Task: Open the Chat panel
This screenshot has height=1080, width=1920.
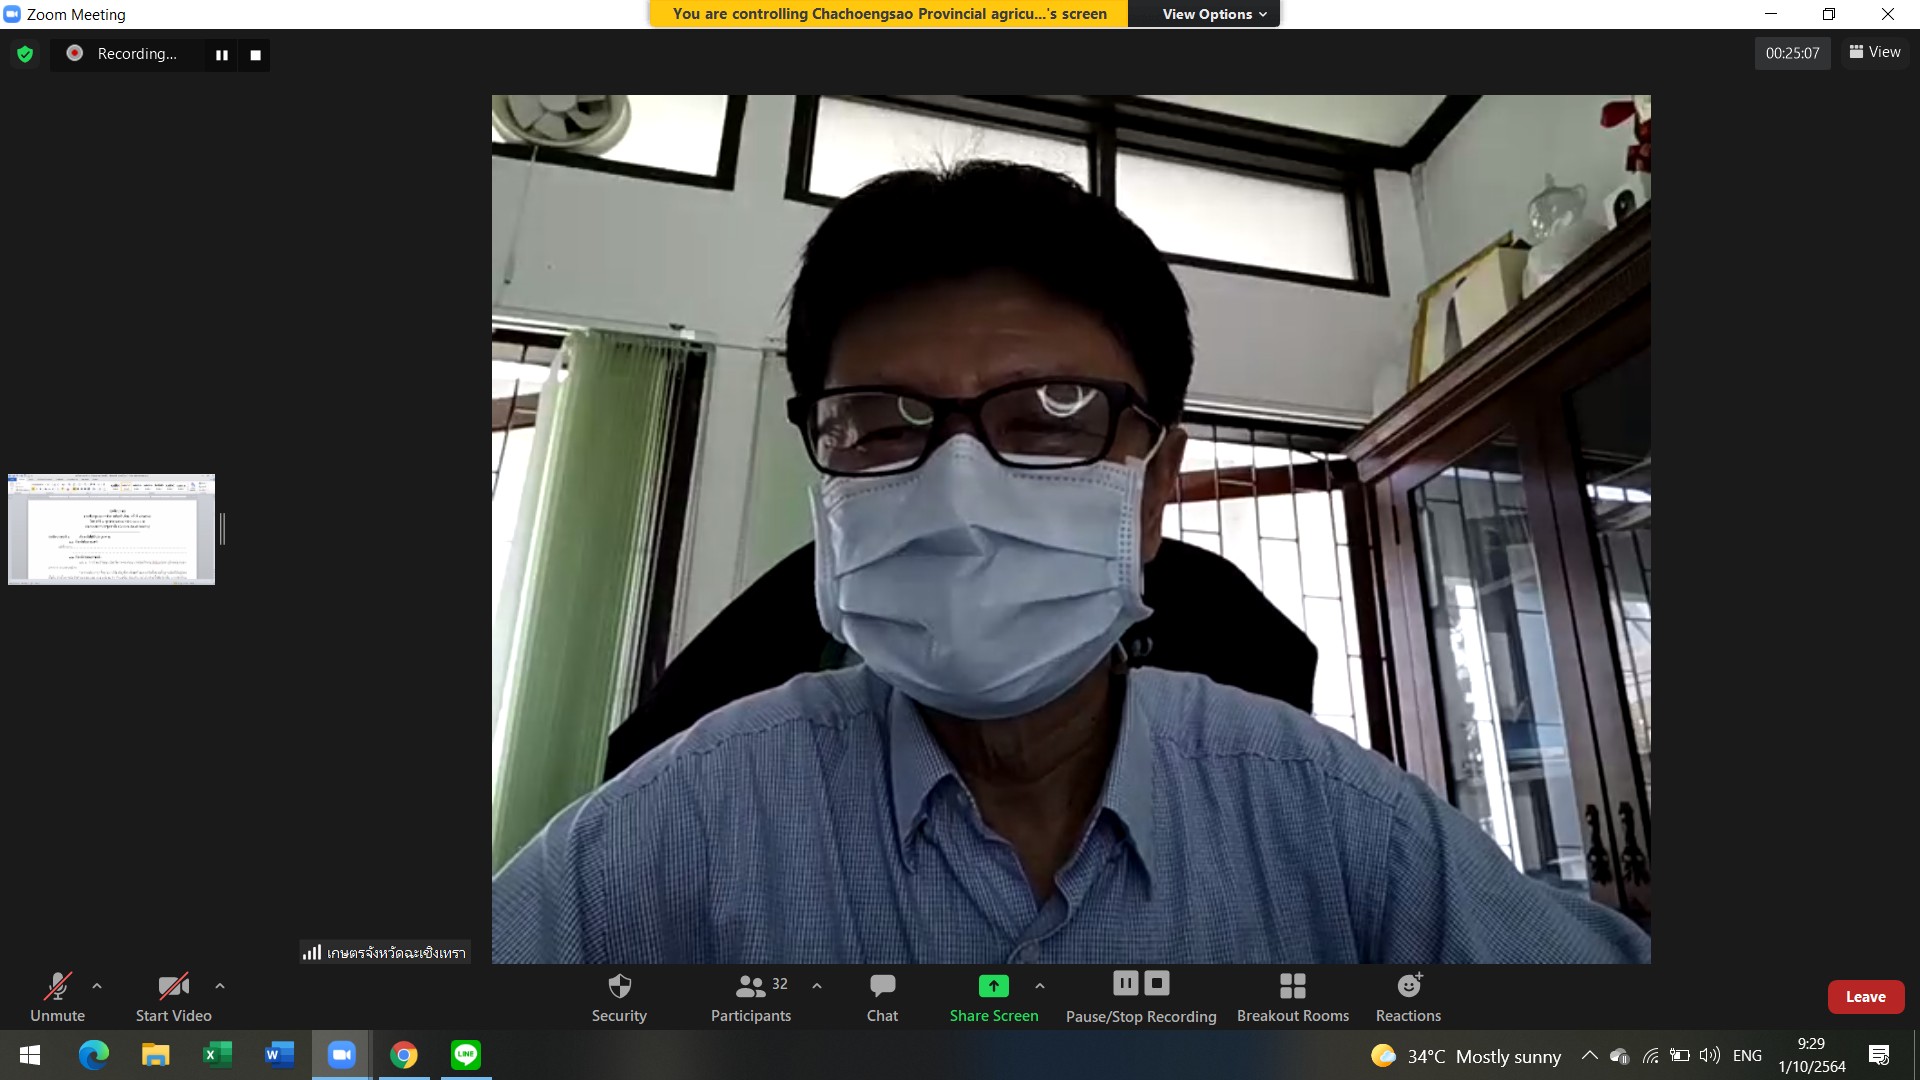Action: point(882,997)
